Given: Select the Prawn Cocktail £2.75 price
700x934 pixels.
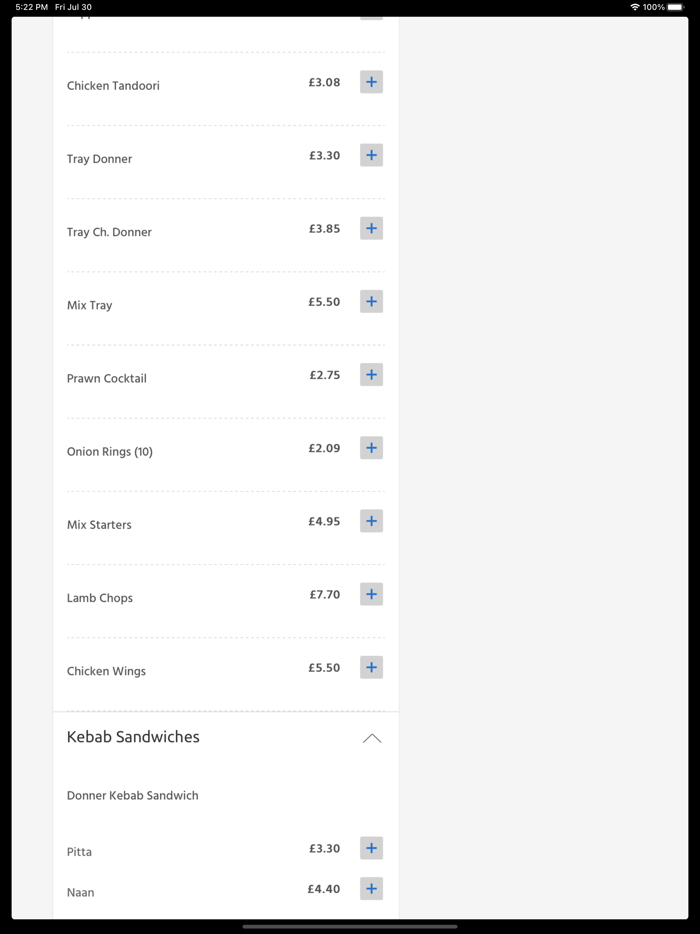Looking at the screenshot, I should (x=325, y=375).
